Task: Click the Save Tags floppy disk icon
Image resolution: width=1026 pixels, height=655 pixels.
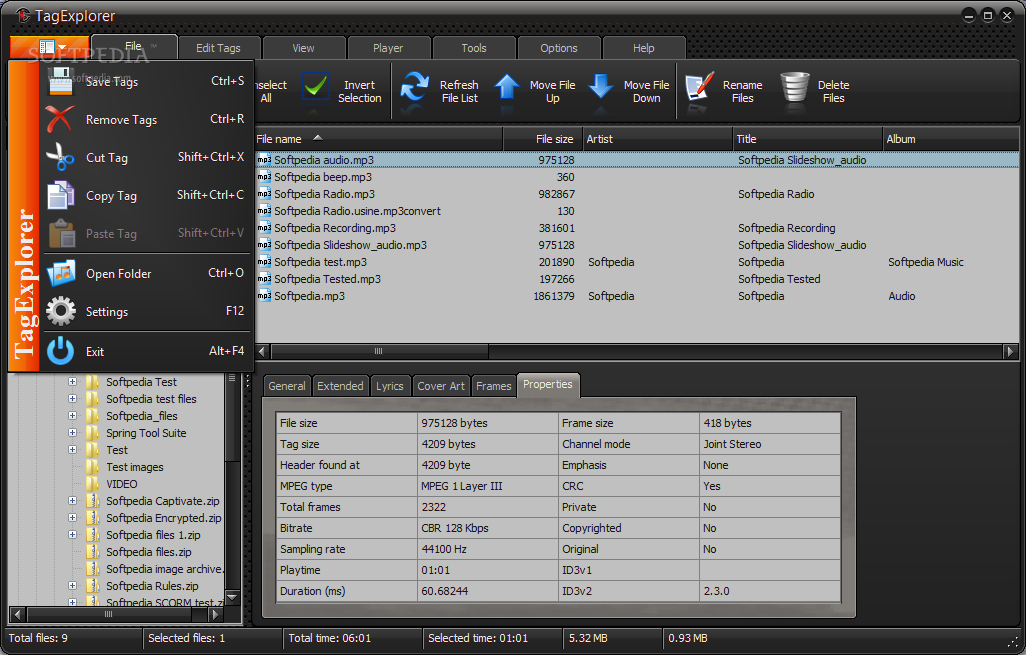Action: [x=61, y=82]
